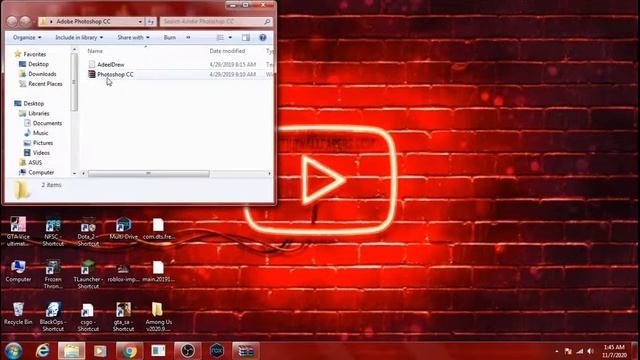The width and height of the screenshot is (640, 360).
Task: Sort by Name column header
Action: pos(95,51)
